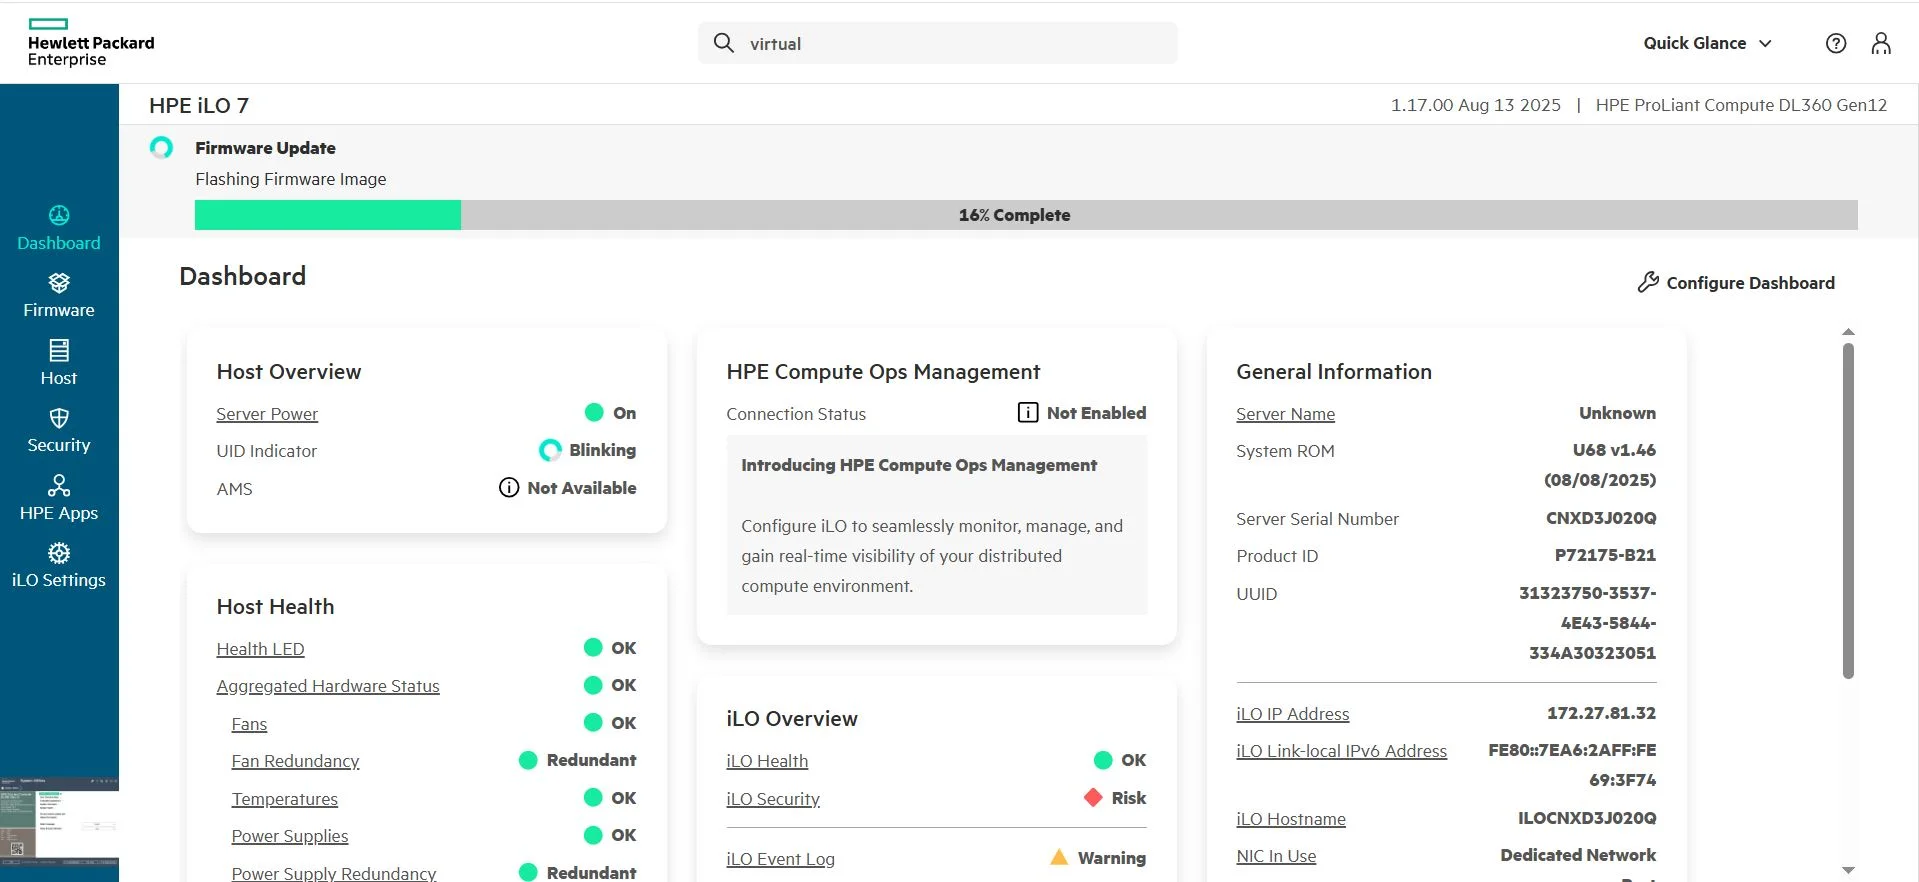Click the serial number value CNXD3J020Q
The width and height of the screenshot is (1919, 882).
tap(1601, 518)
